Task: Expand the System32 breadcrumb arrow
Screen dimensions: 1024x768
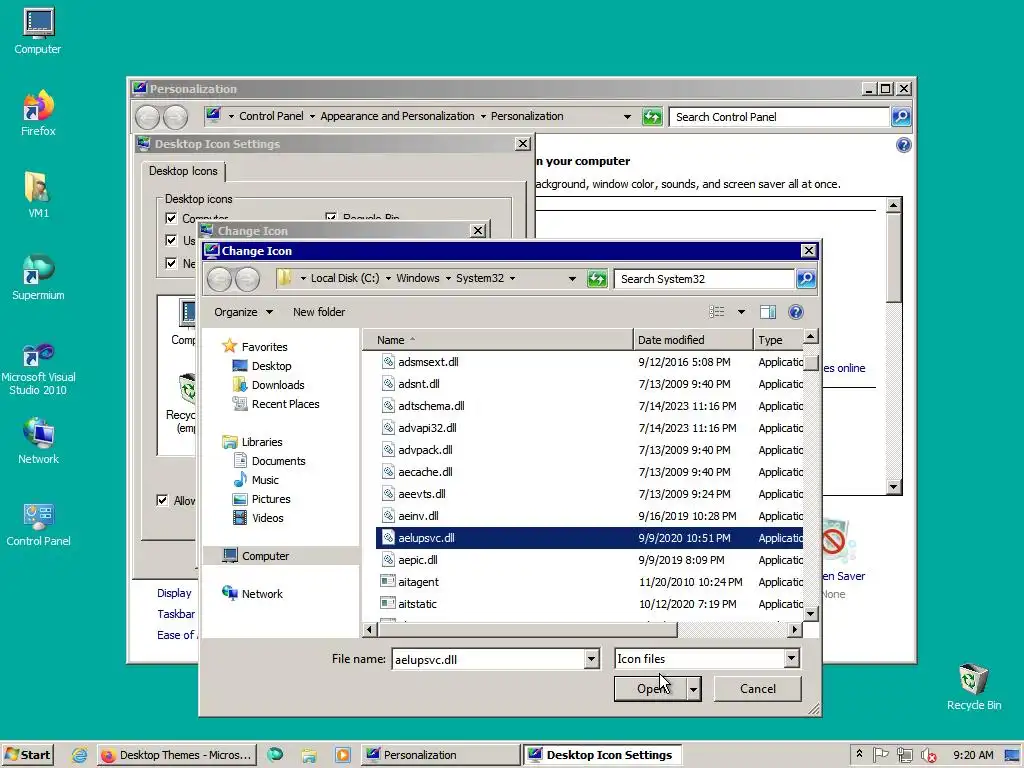Action: coord(512,278)
